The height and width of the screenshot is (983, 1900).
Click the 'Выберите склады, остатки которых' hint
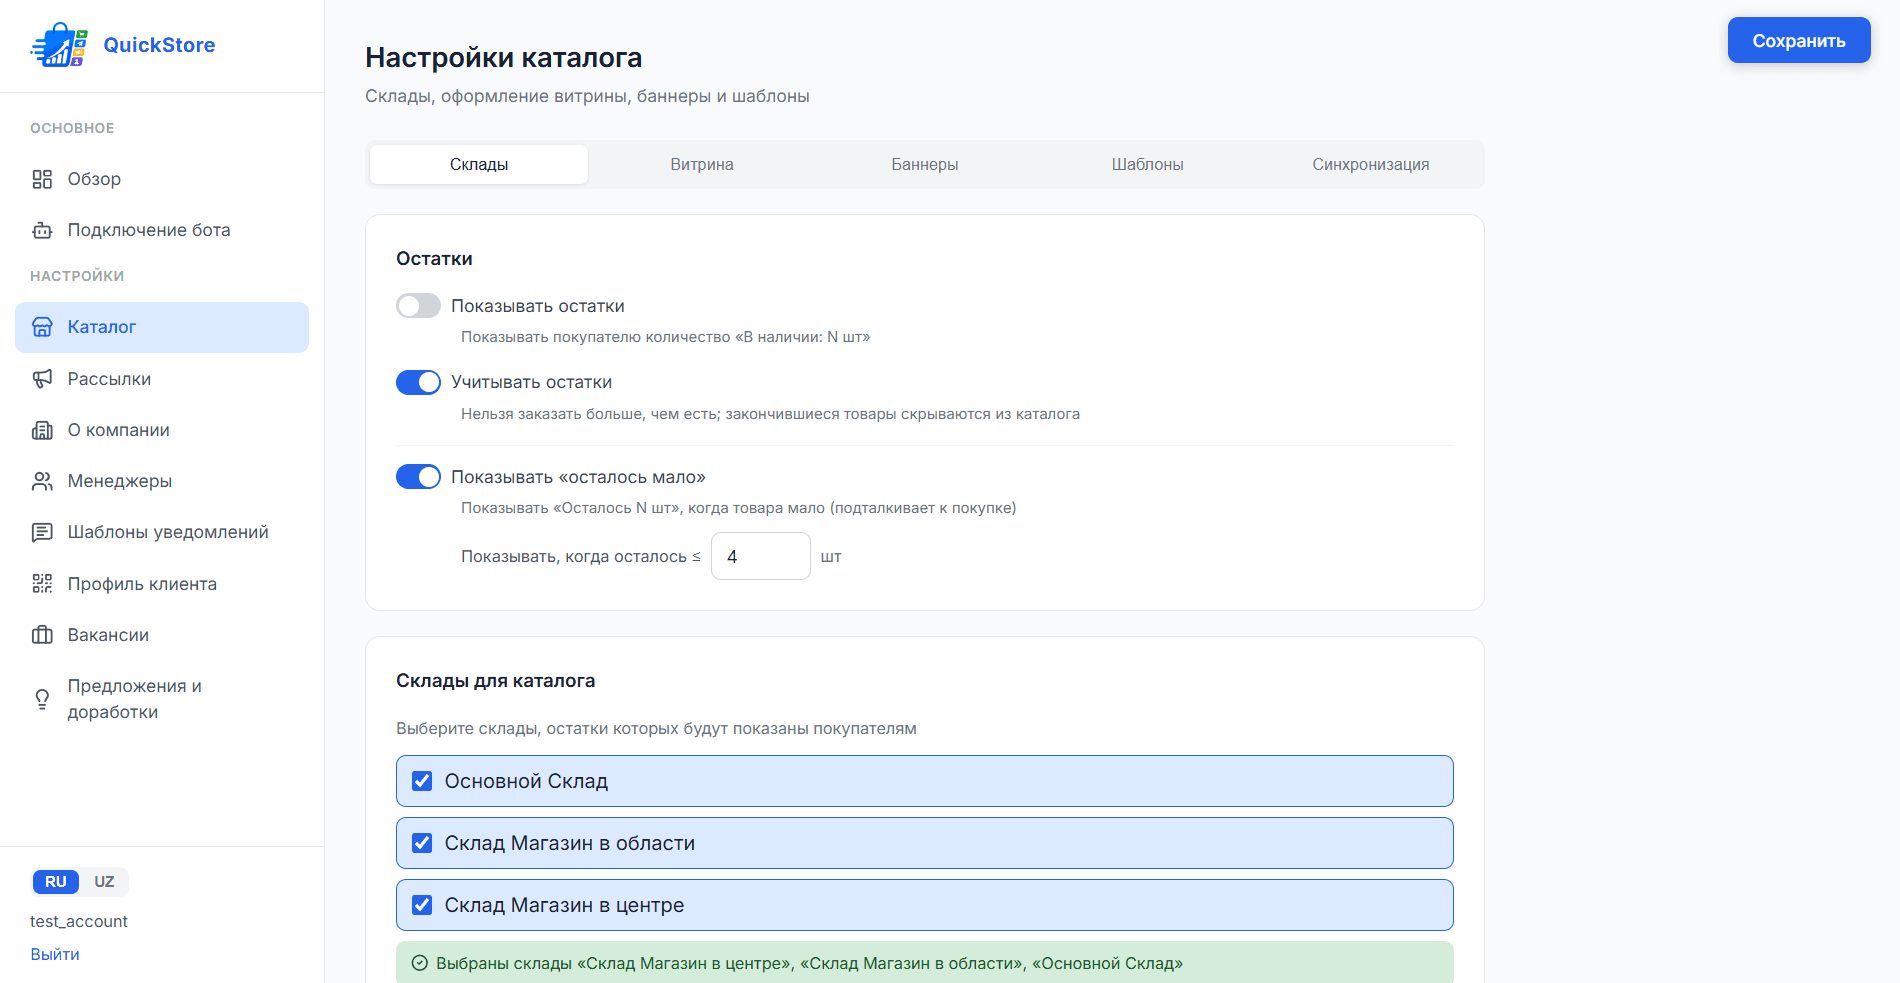coord(656,728)
